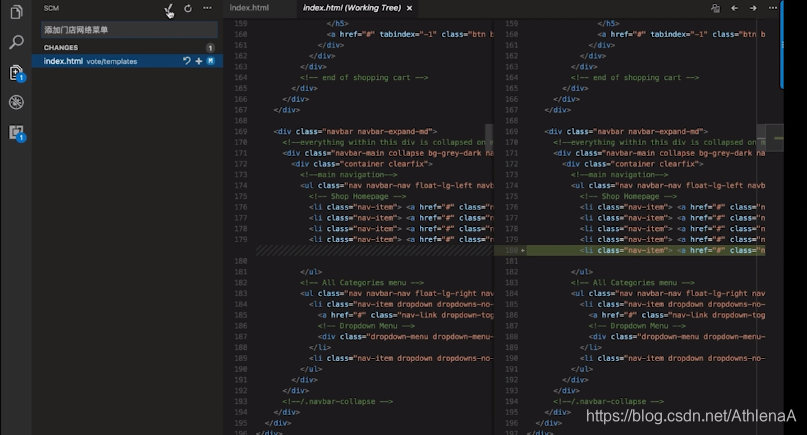Open the Extensions view in activity bar

click(16, 133)
